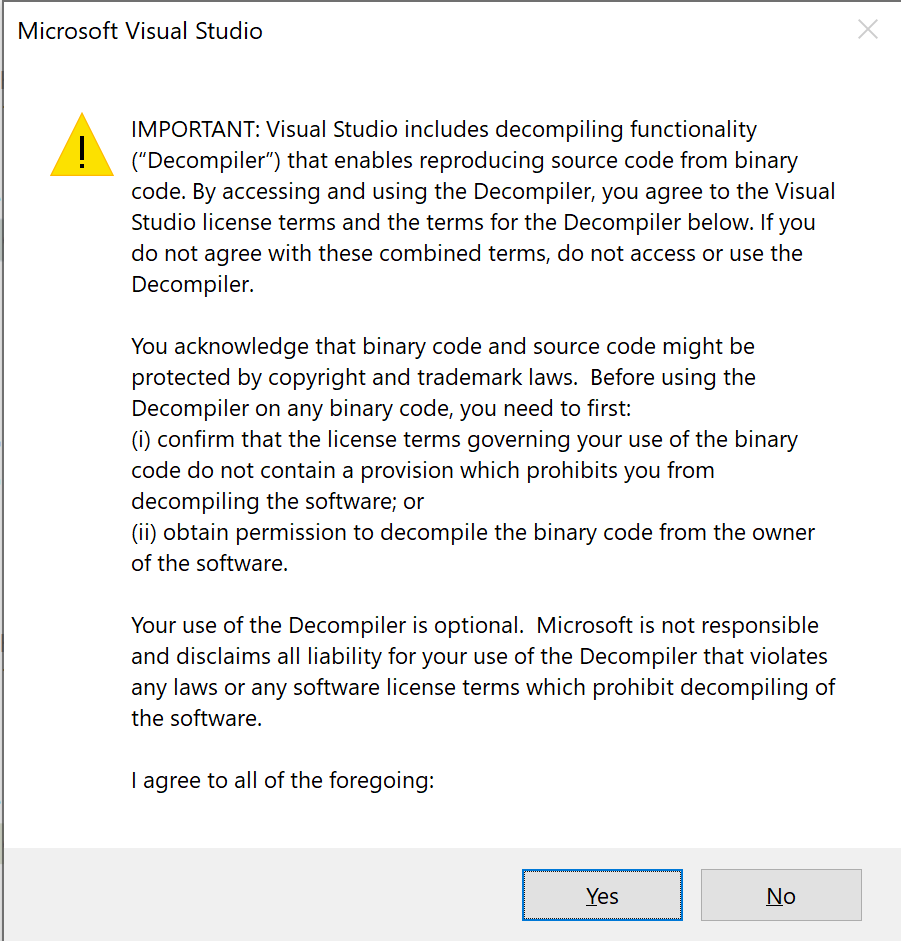Click the Microsoft Visual Studio title text
This screenshot has width=901, height=941.
tap(139, 31)
